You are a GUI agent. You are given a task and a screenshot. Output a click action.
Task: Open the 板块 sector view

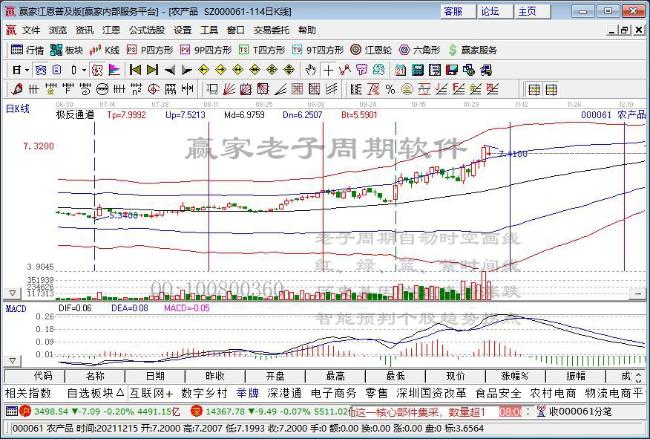66,50
